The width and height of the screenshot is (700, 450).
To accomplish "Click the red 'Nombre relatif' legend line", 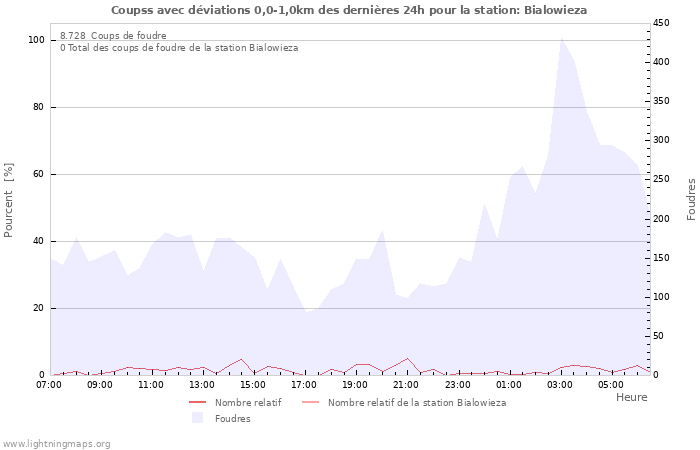I will coord(198,402).
